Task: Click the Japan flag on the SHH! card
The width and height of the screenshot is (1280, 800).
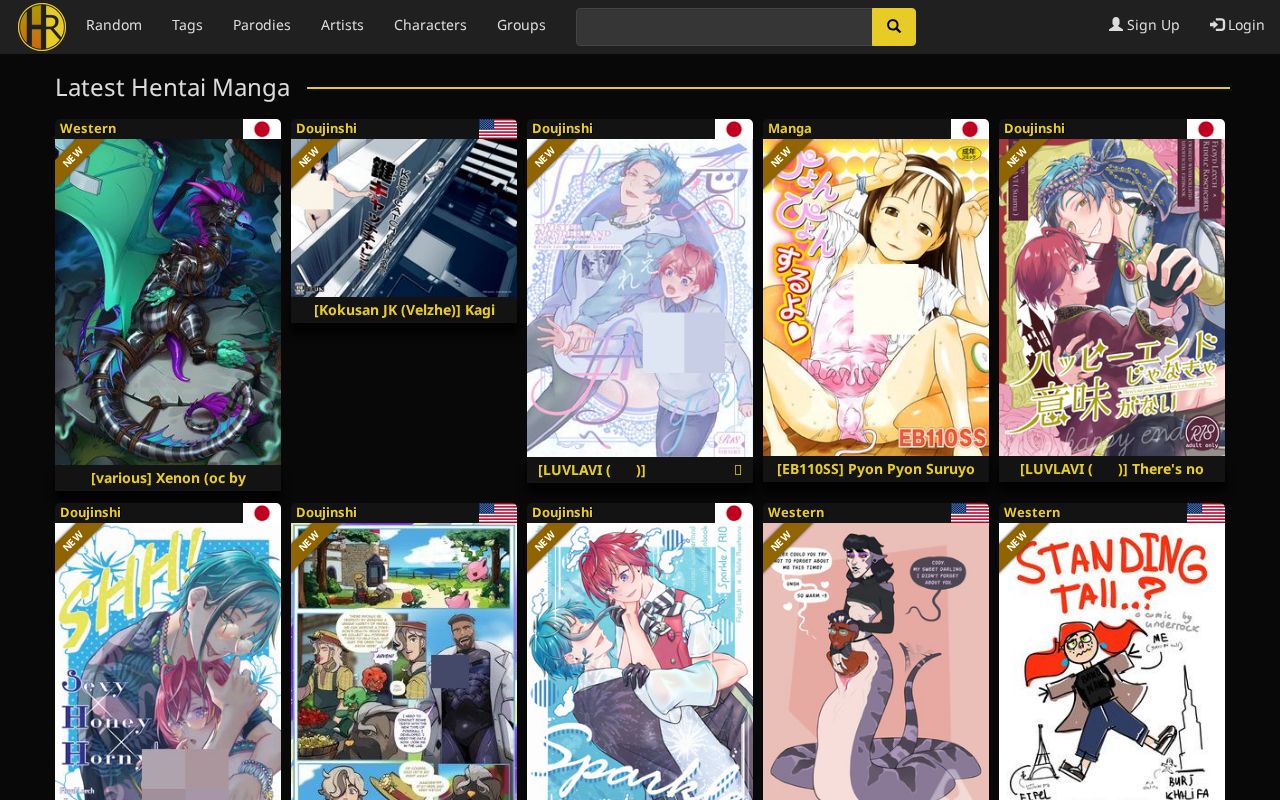Action: (x=262, y=513)
